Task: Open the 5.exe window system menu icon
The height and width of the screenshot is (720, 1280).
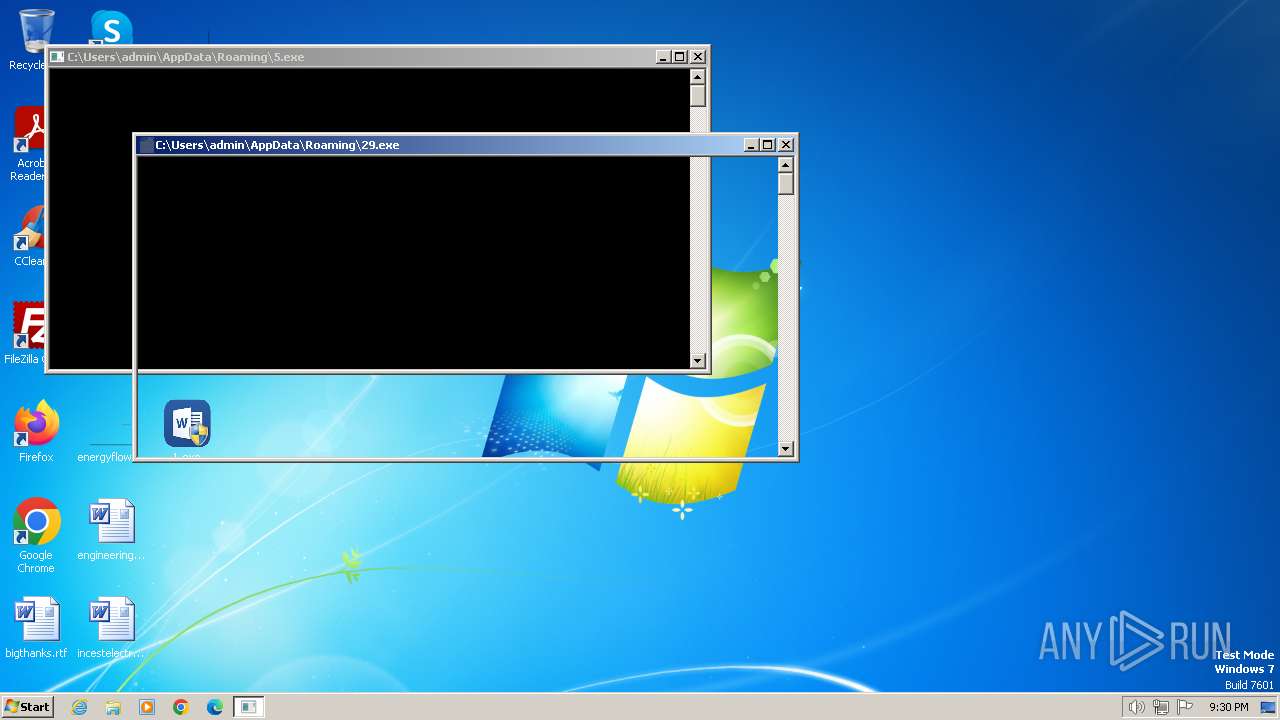Action: point(58,57)
